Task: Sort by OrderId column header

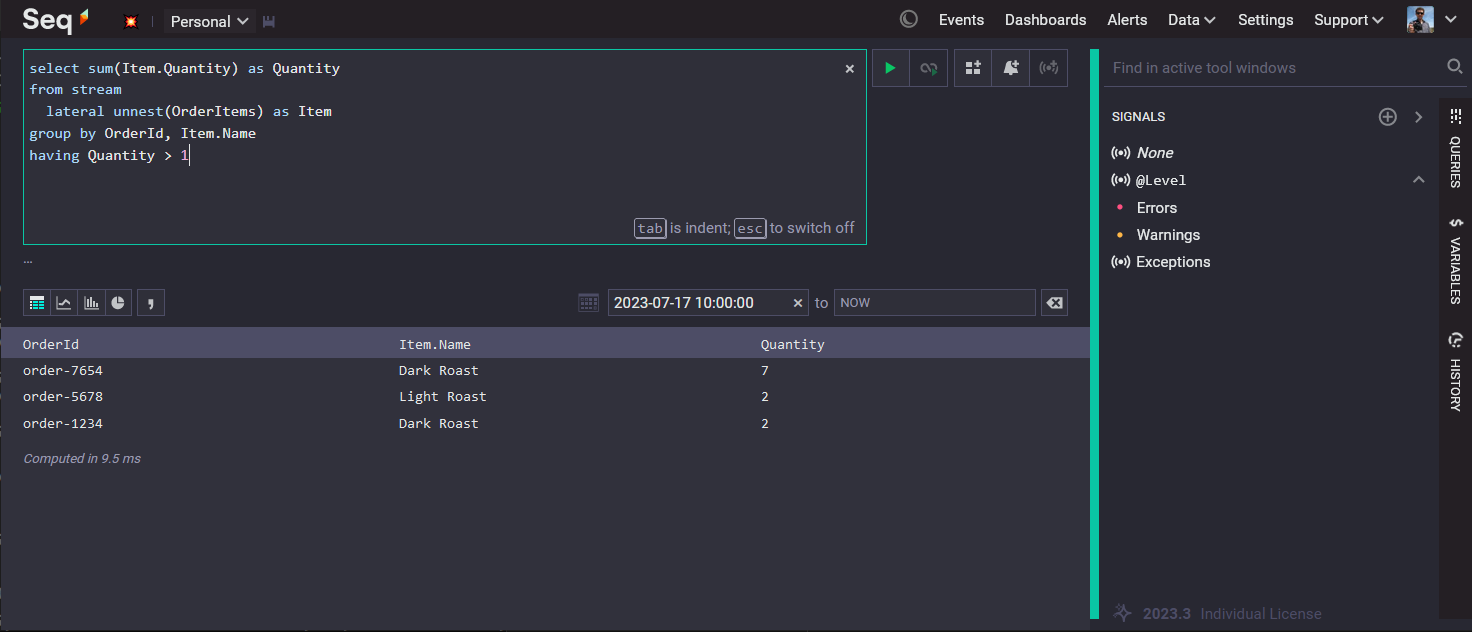Action: [x=51, y=344]
